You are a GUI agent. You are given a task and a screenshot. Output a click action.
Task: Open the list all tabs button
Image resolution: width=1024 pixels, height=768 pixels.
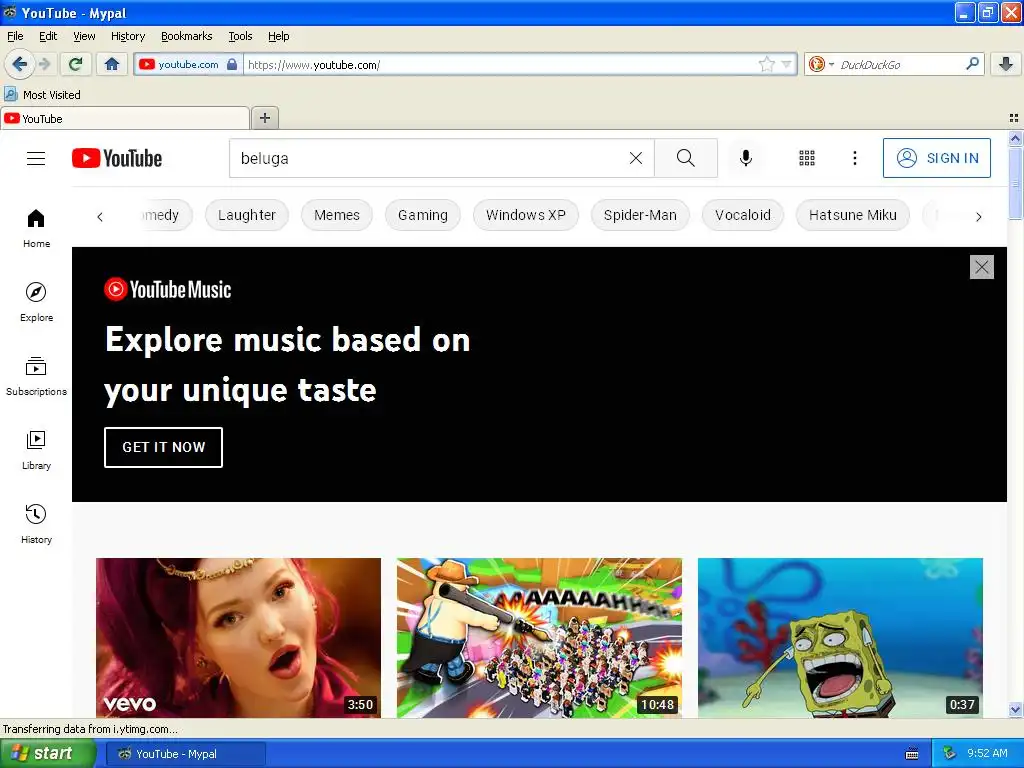[x=1014, y=118]
